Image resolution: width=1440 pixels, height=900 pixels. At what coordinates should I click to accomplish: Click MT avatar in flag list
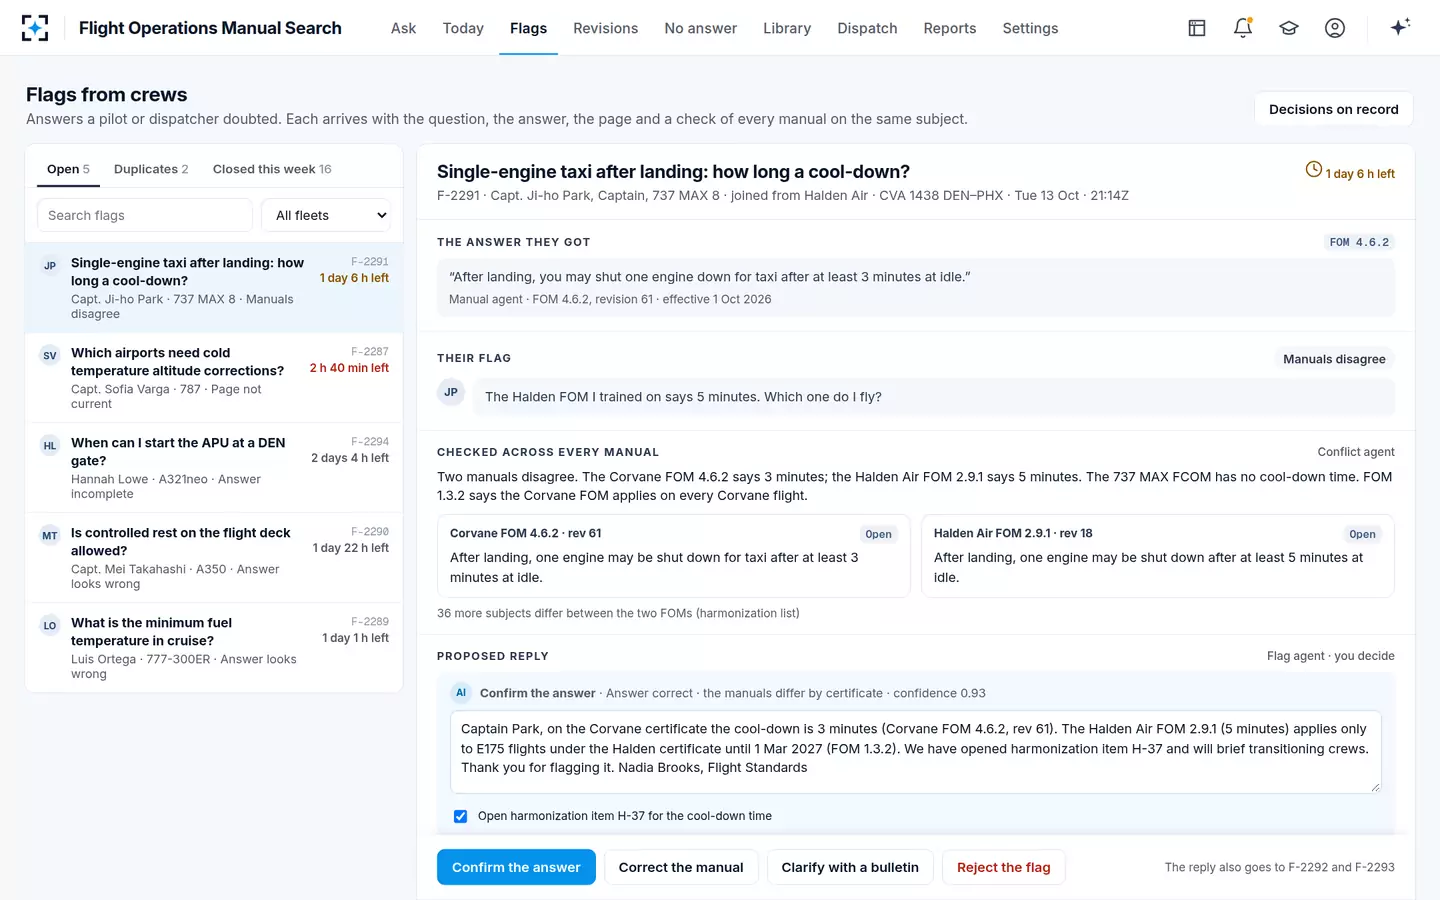pos(50,535)
